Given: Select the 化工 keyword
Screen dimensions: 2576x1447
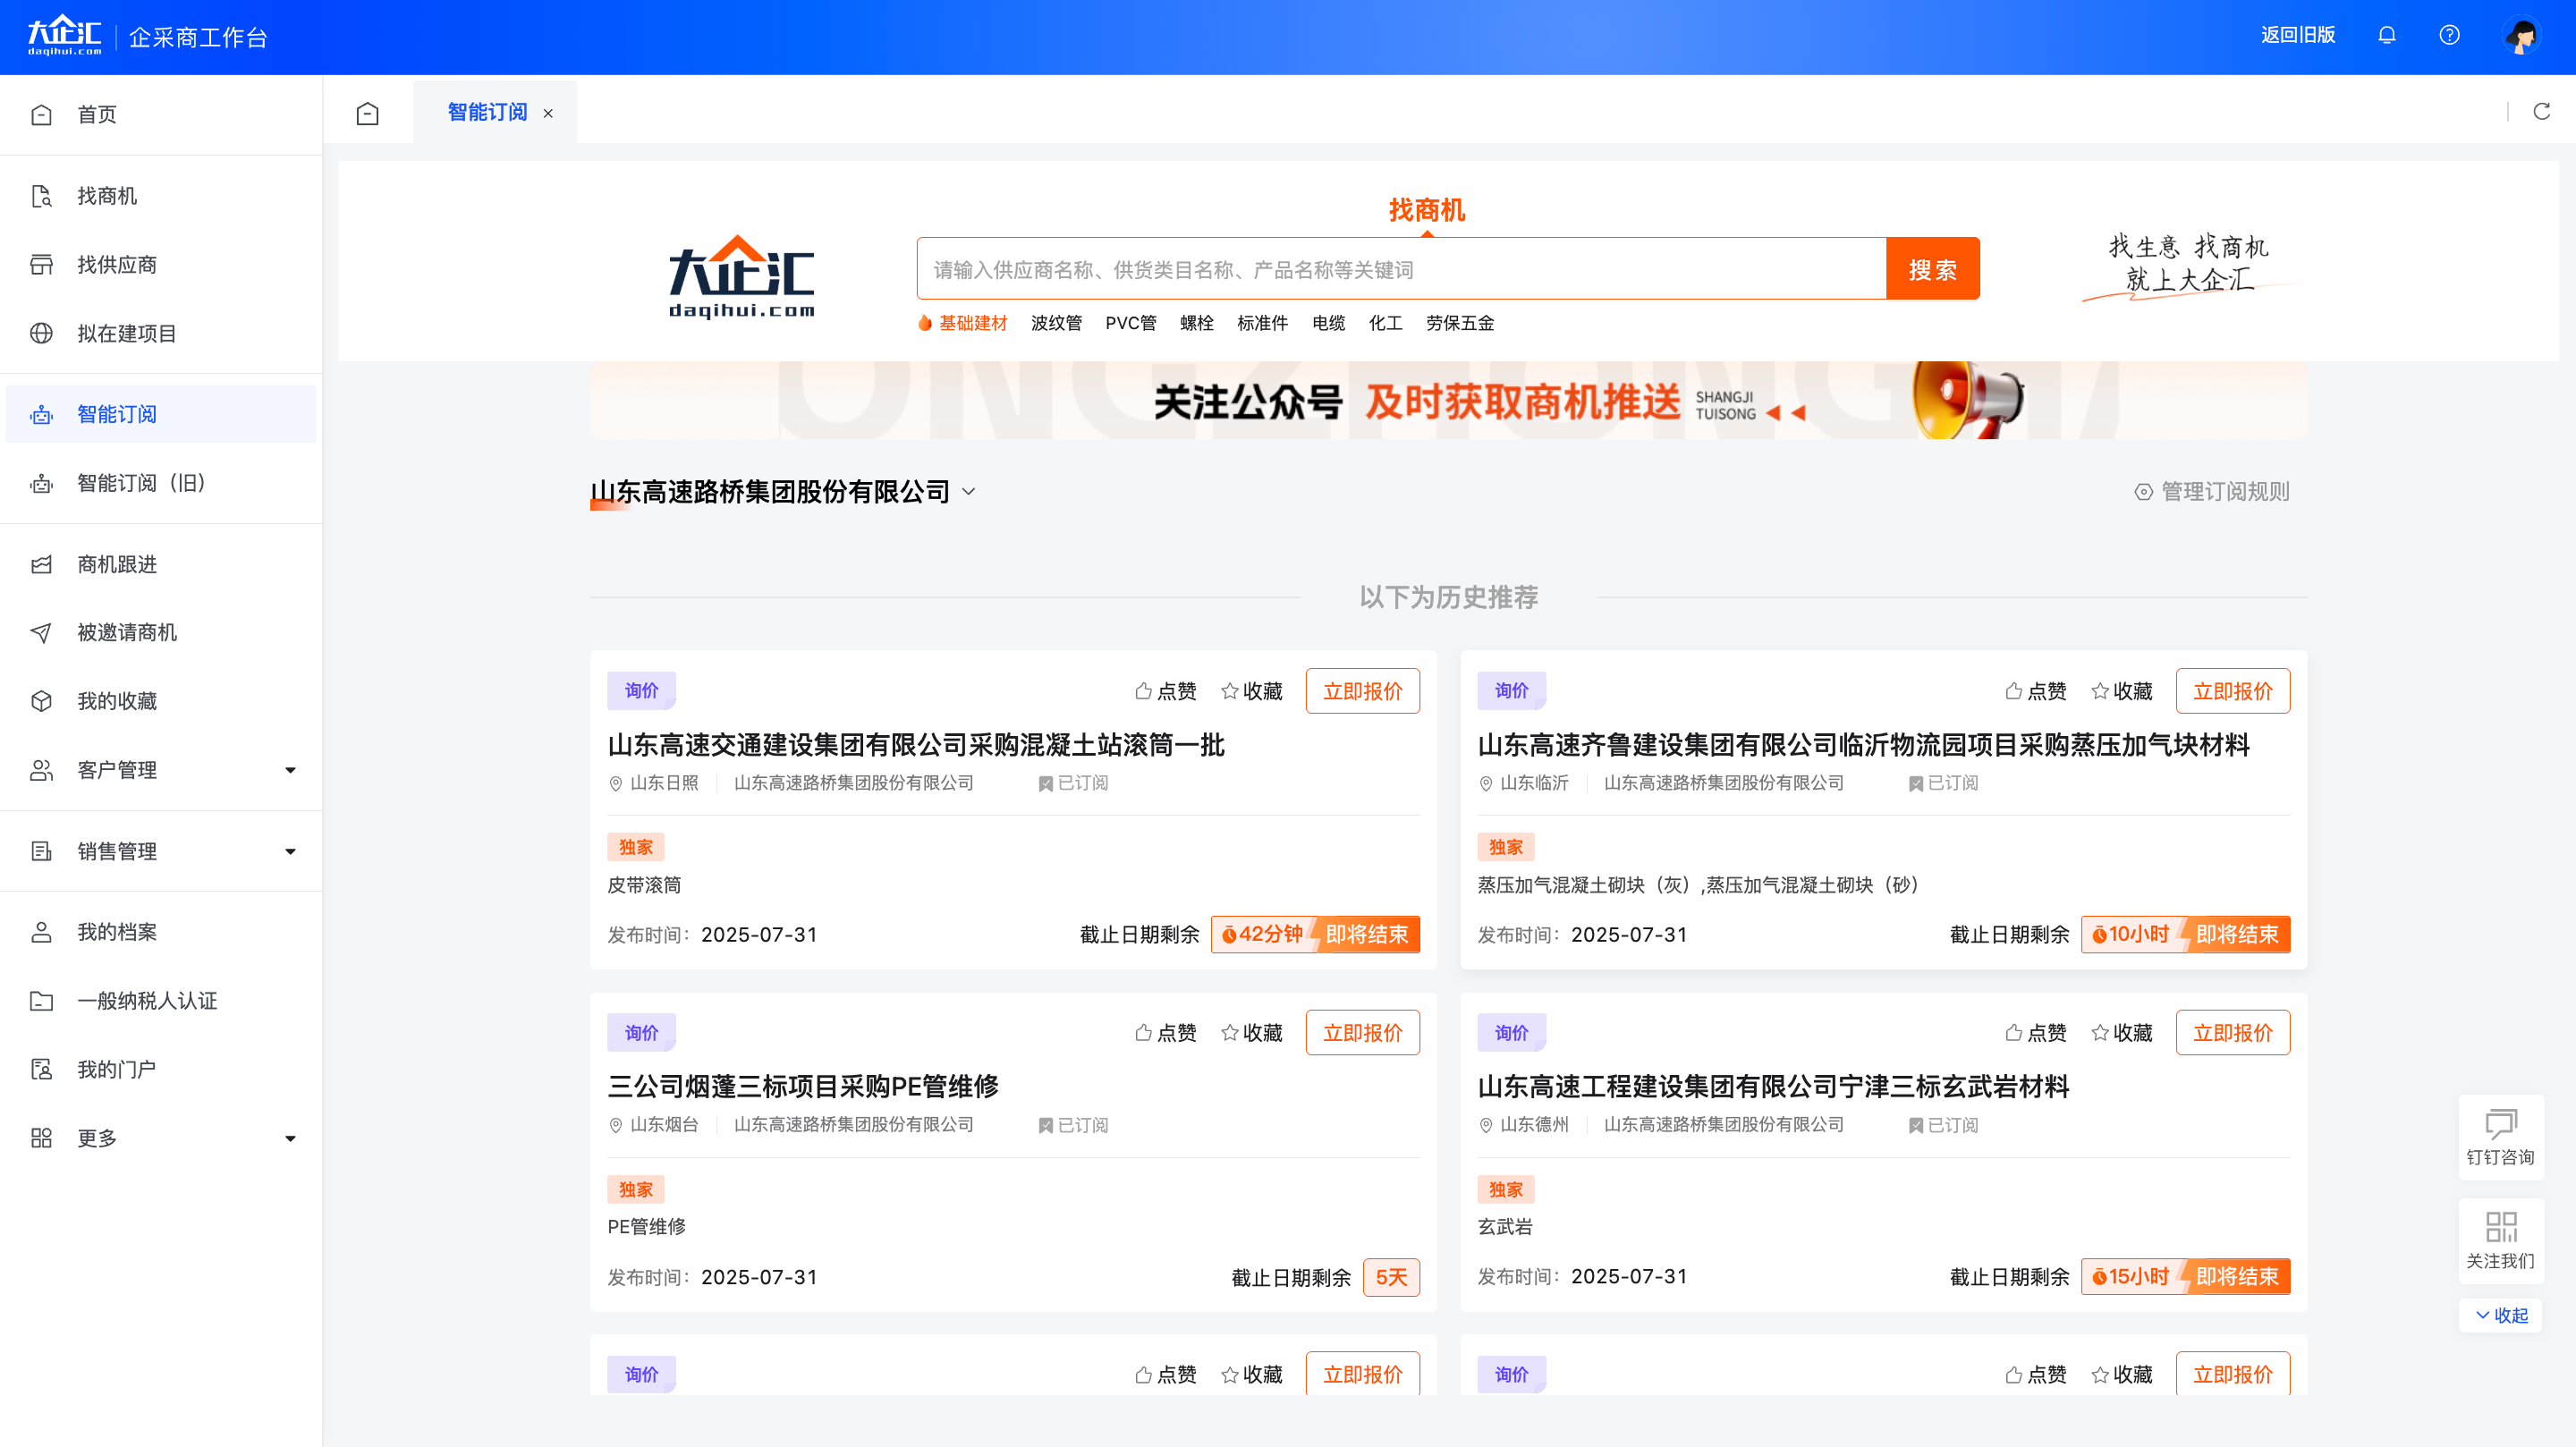Looking at the screenshot, I should 1385,324.
